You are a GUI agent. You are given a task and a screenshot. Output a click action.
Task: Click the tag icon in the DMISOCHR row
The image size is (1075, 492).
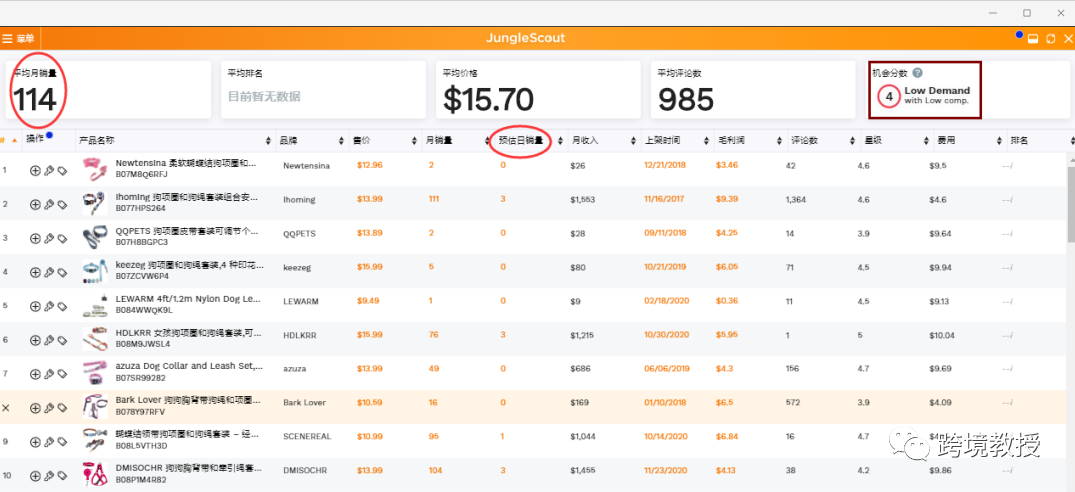tap(62, 476)
